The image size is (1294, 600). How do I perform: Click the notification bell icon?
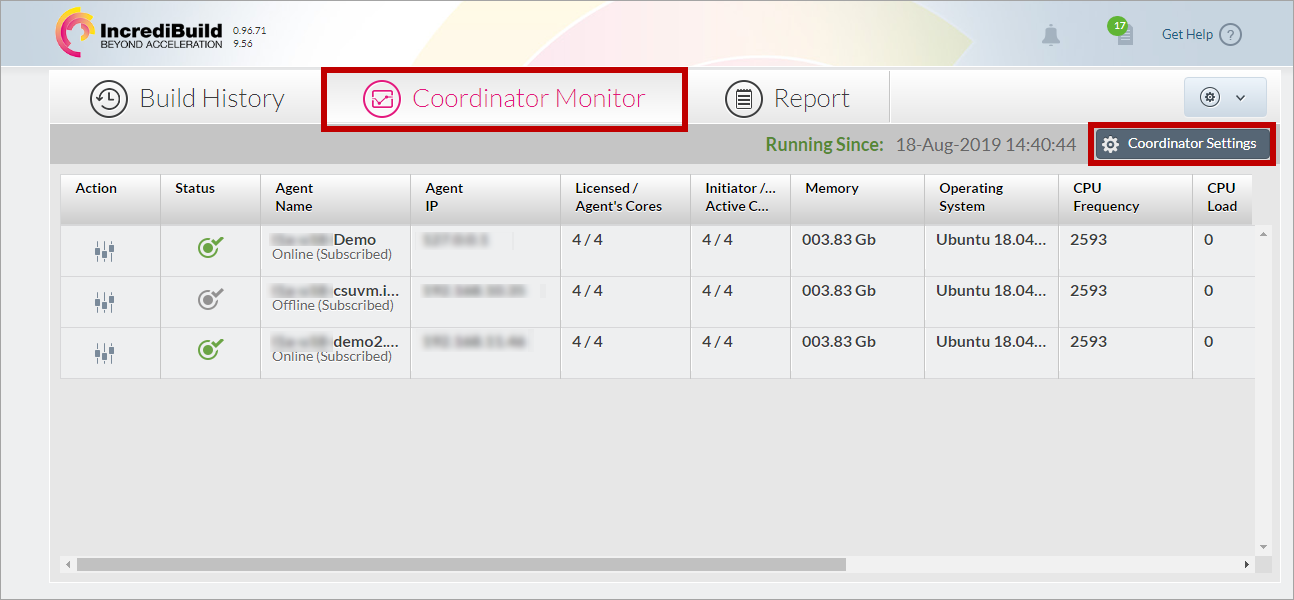pos(1050,35)
